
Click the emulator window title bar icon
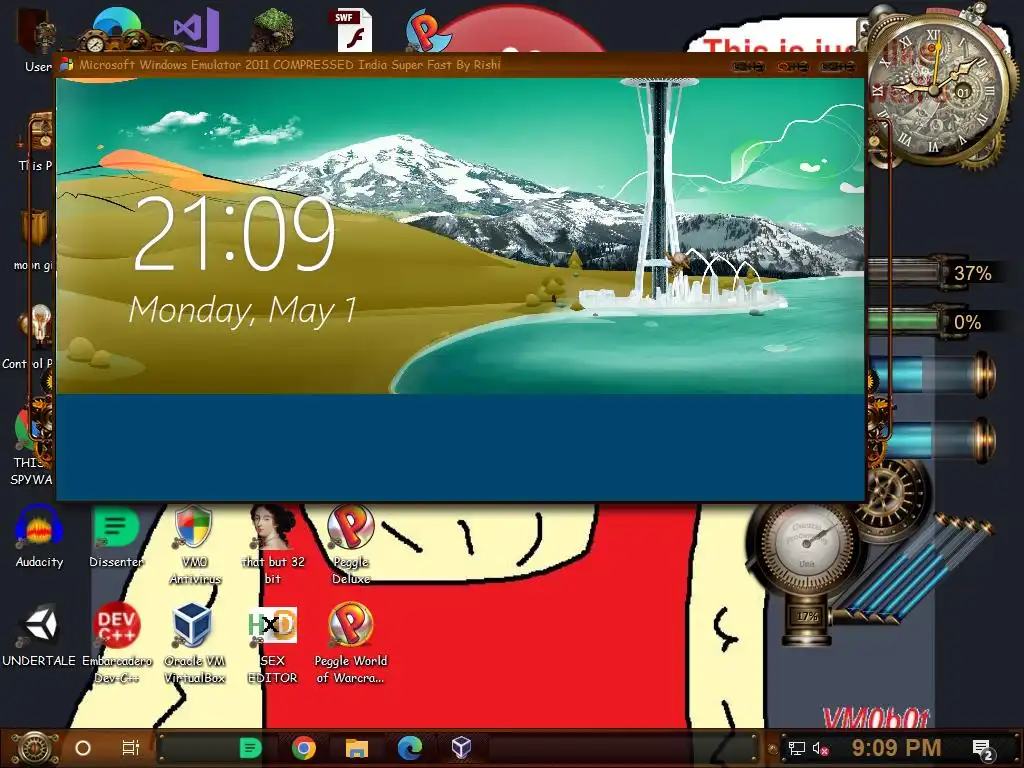click(67, 65)
